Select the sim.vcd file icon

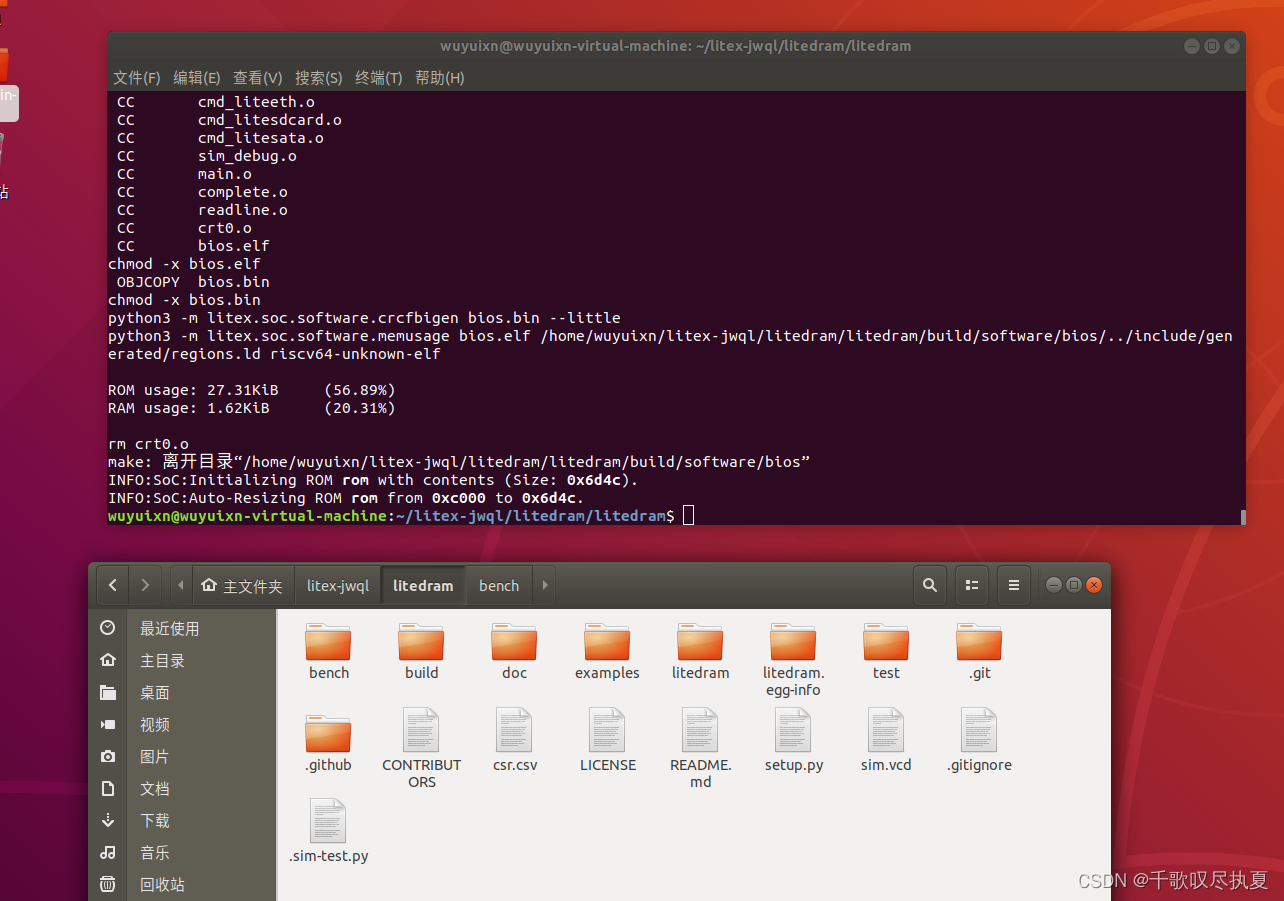(886, 730)
